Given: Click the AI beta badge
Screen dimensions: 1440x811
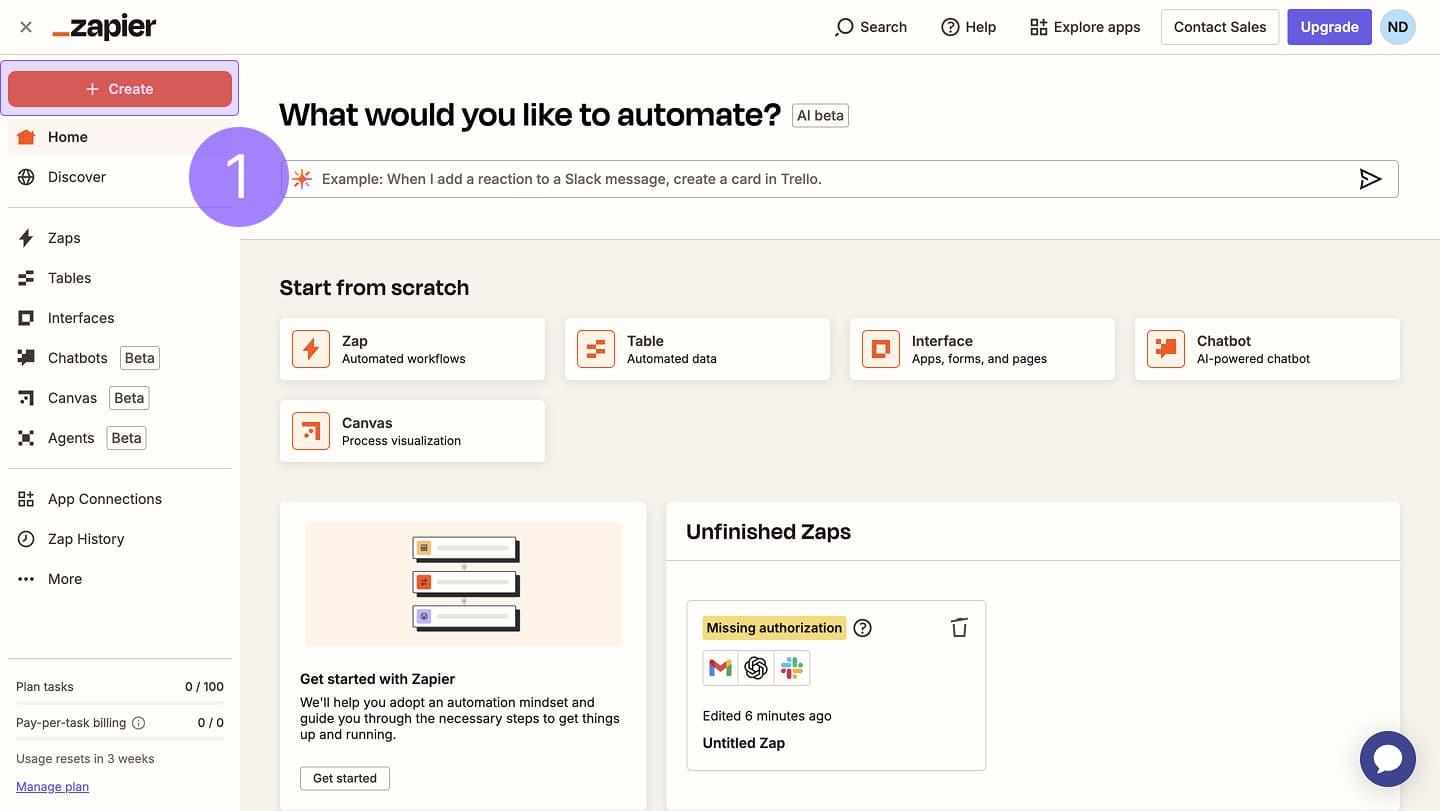Looking at the screenshot, I should pyautogui.click(x=820, y=115).
